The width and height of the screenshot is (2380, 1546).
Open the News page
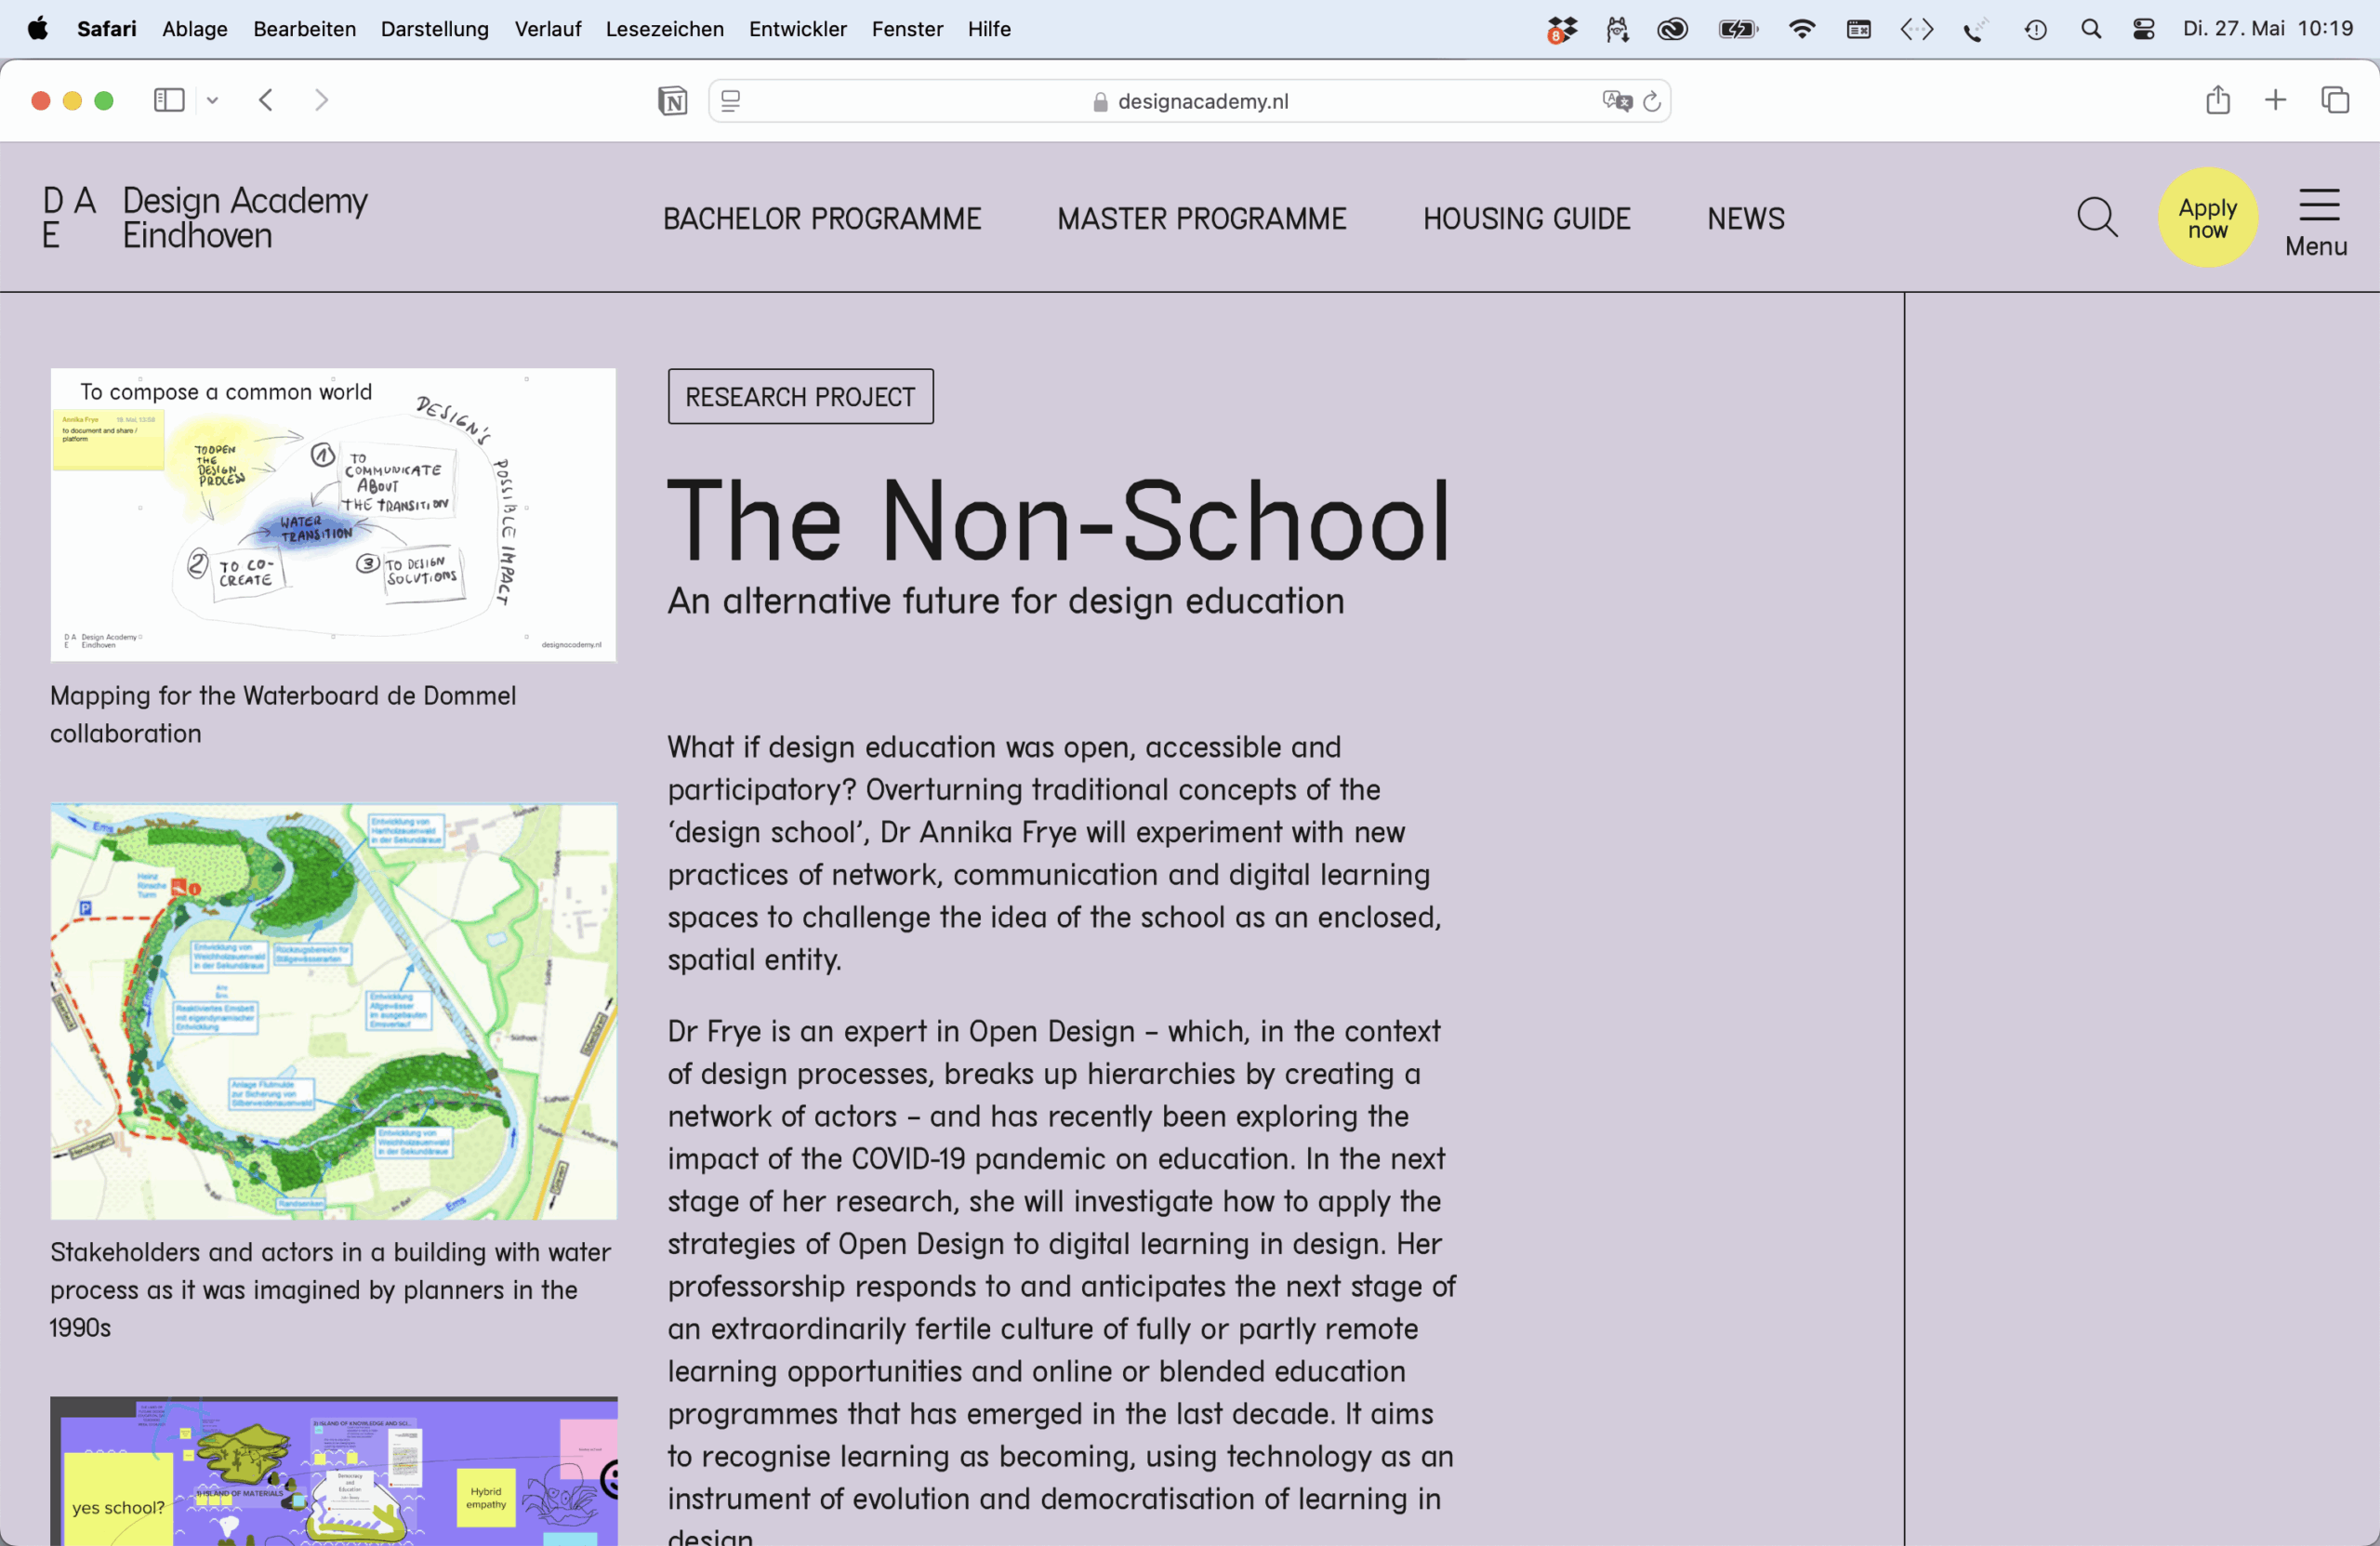pyautogui.click(x=1746, y=218)
